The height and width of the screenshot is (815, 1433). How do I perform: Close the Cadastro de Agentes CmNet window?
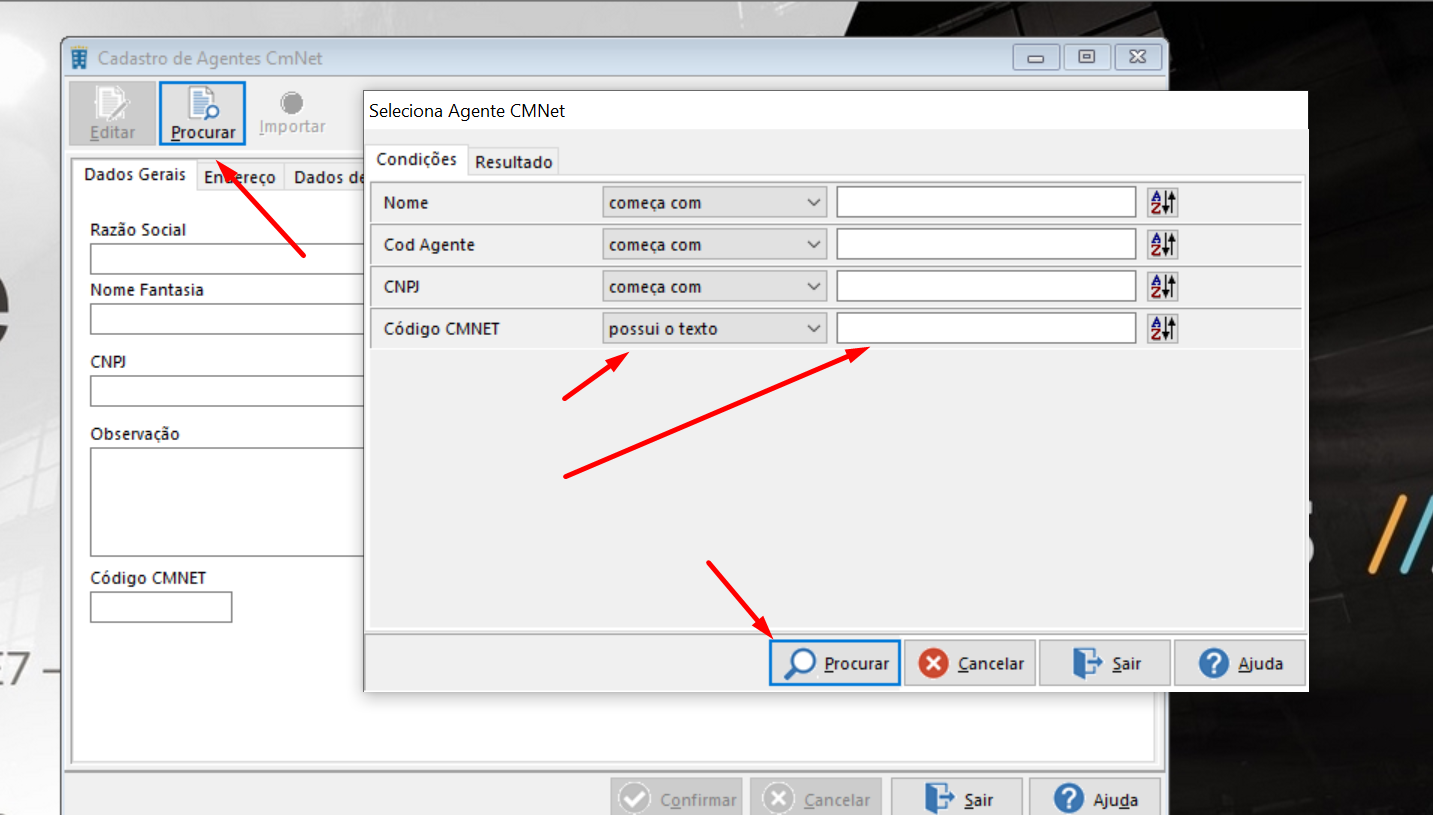1138,58
